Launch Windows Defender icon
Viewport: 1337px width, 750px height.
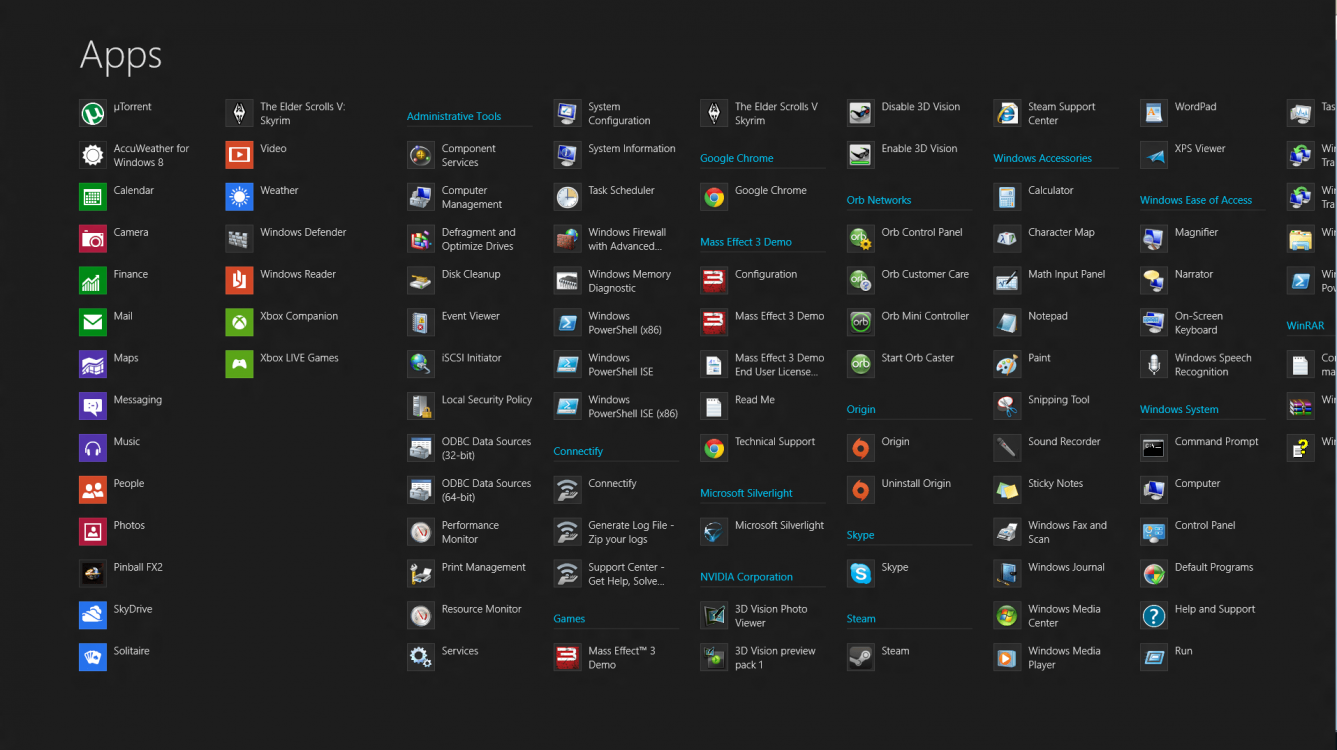coord(240,239)
